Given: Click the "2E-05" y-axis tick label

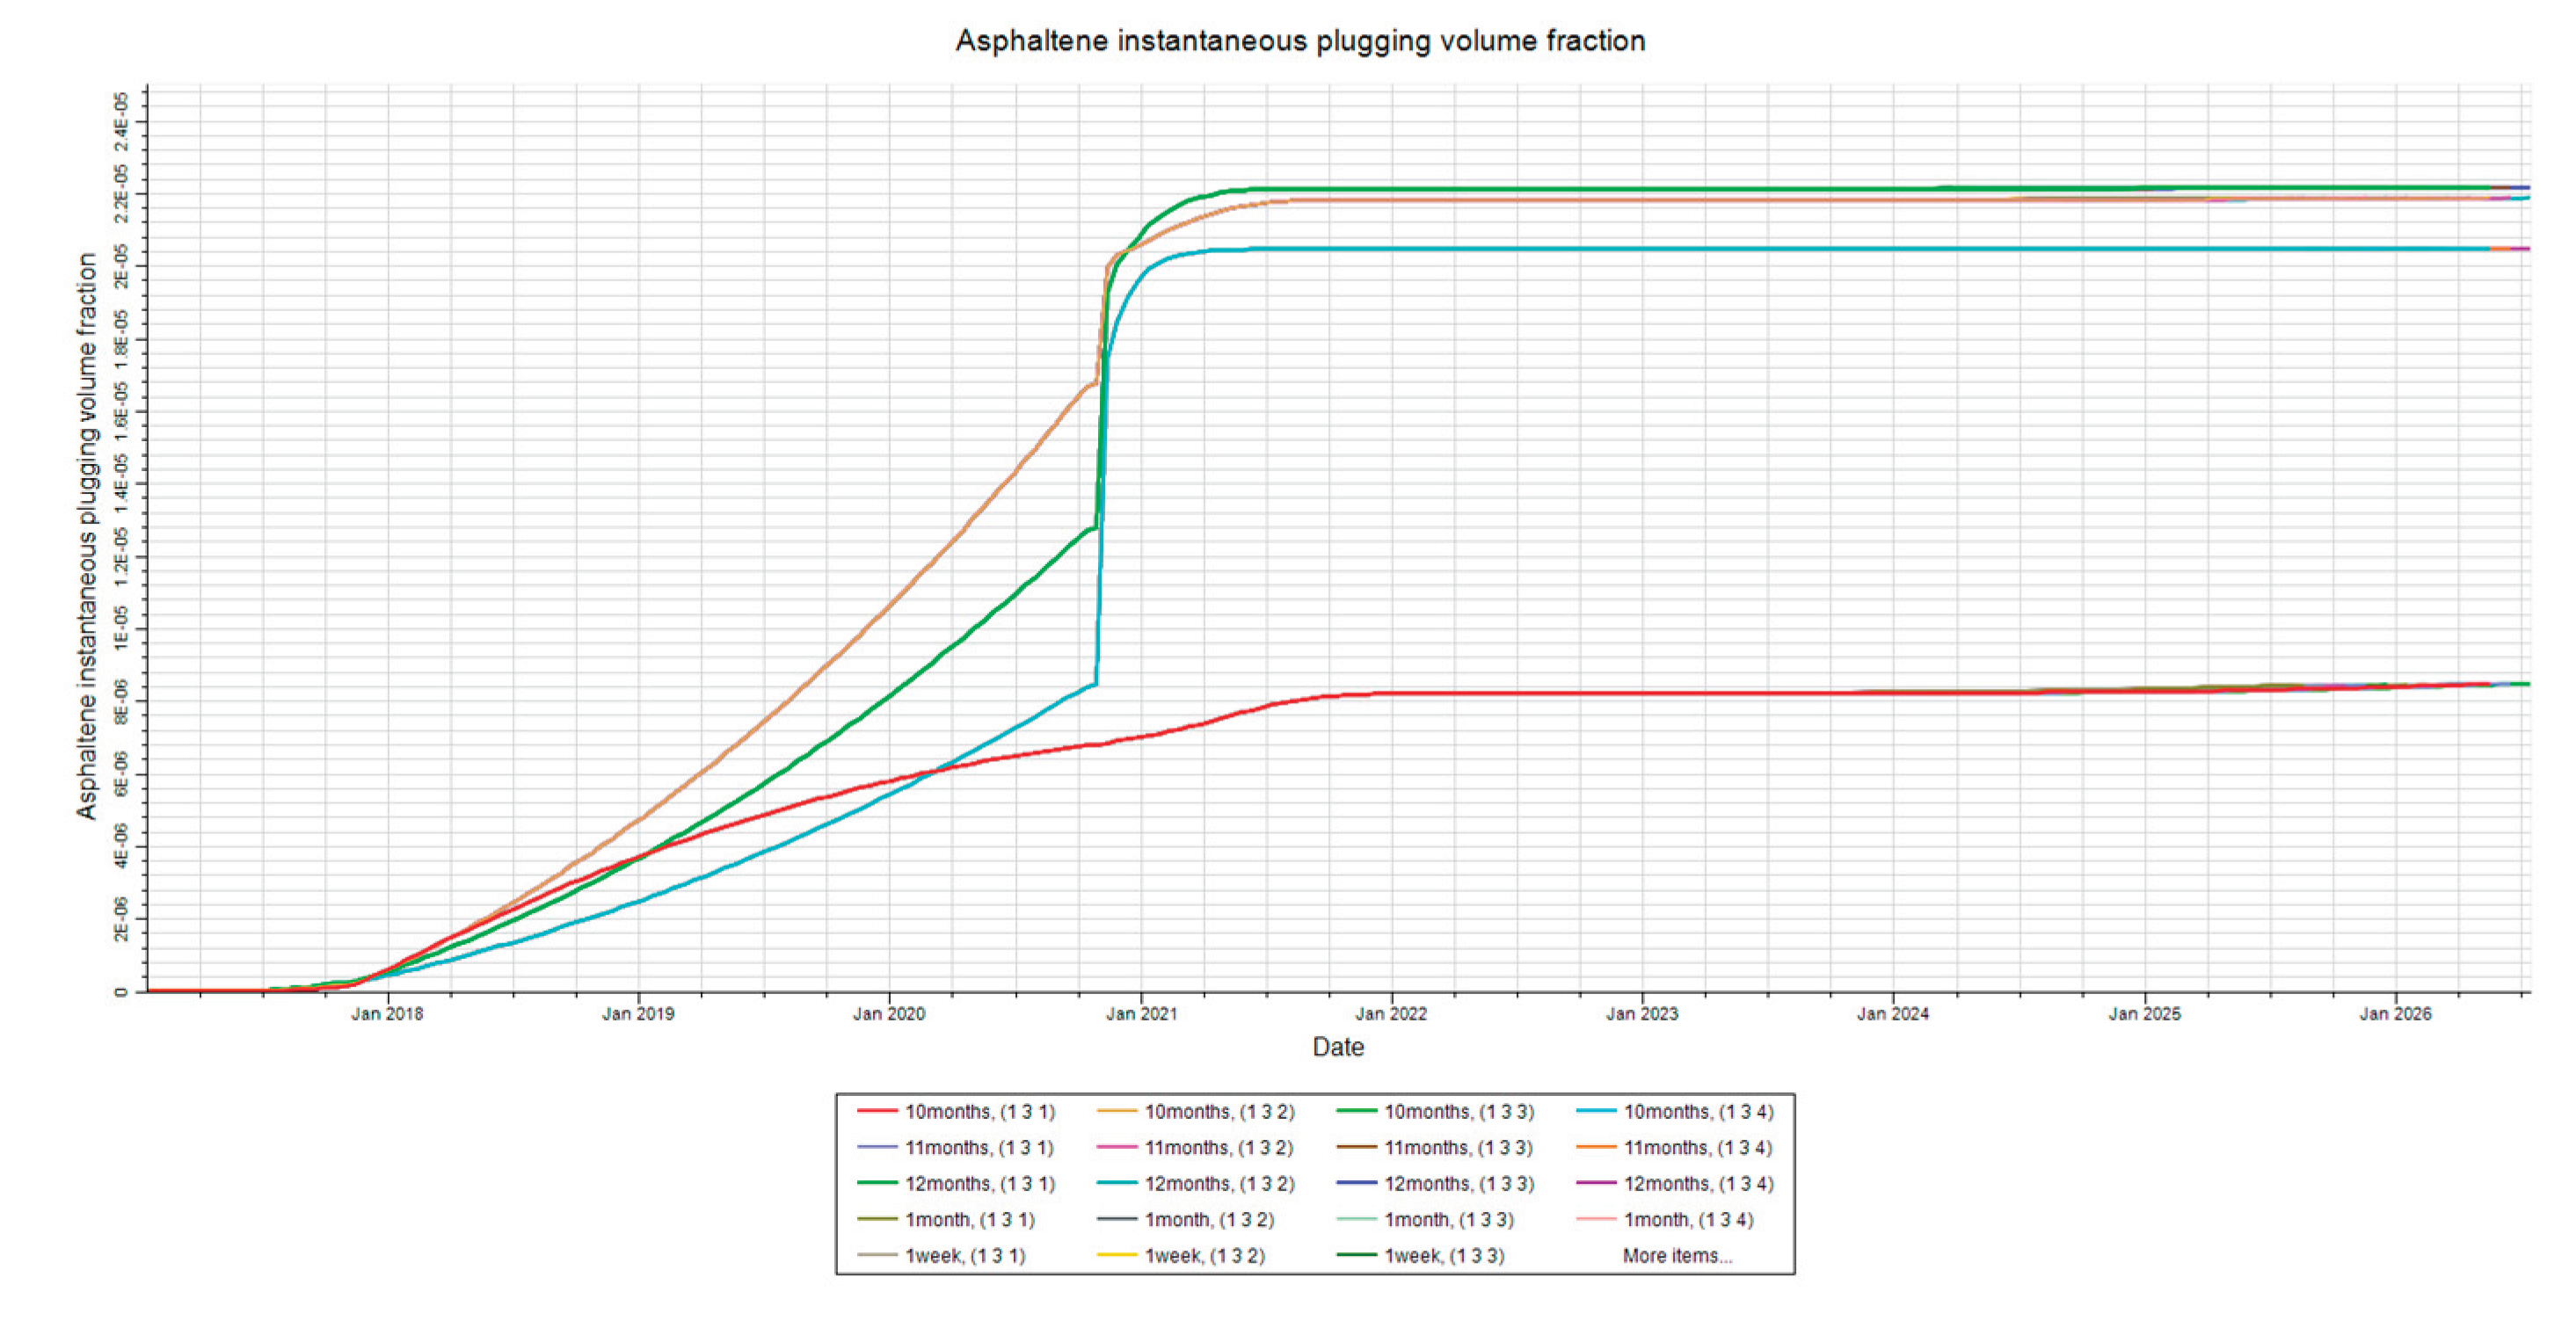Looking at the screenshot, I should 121,266.
